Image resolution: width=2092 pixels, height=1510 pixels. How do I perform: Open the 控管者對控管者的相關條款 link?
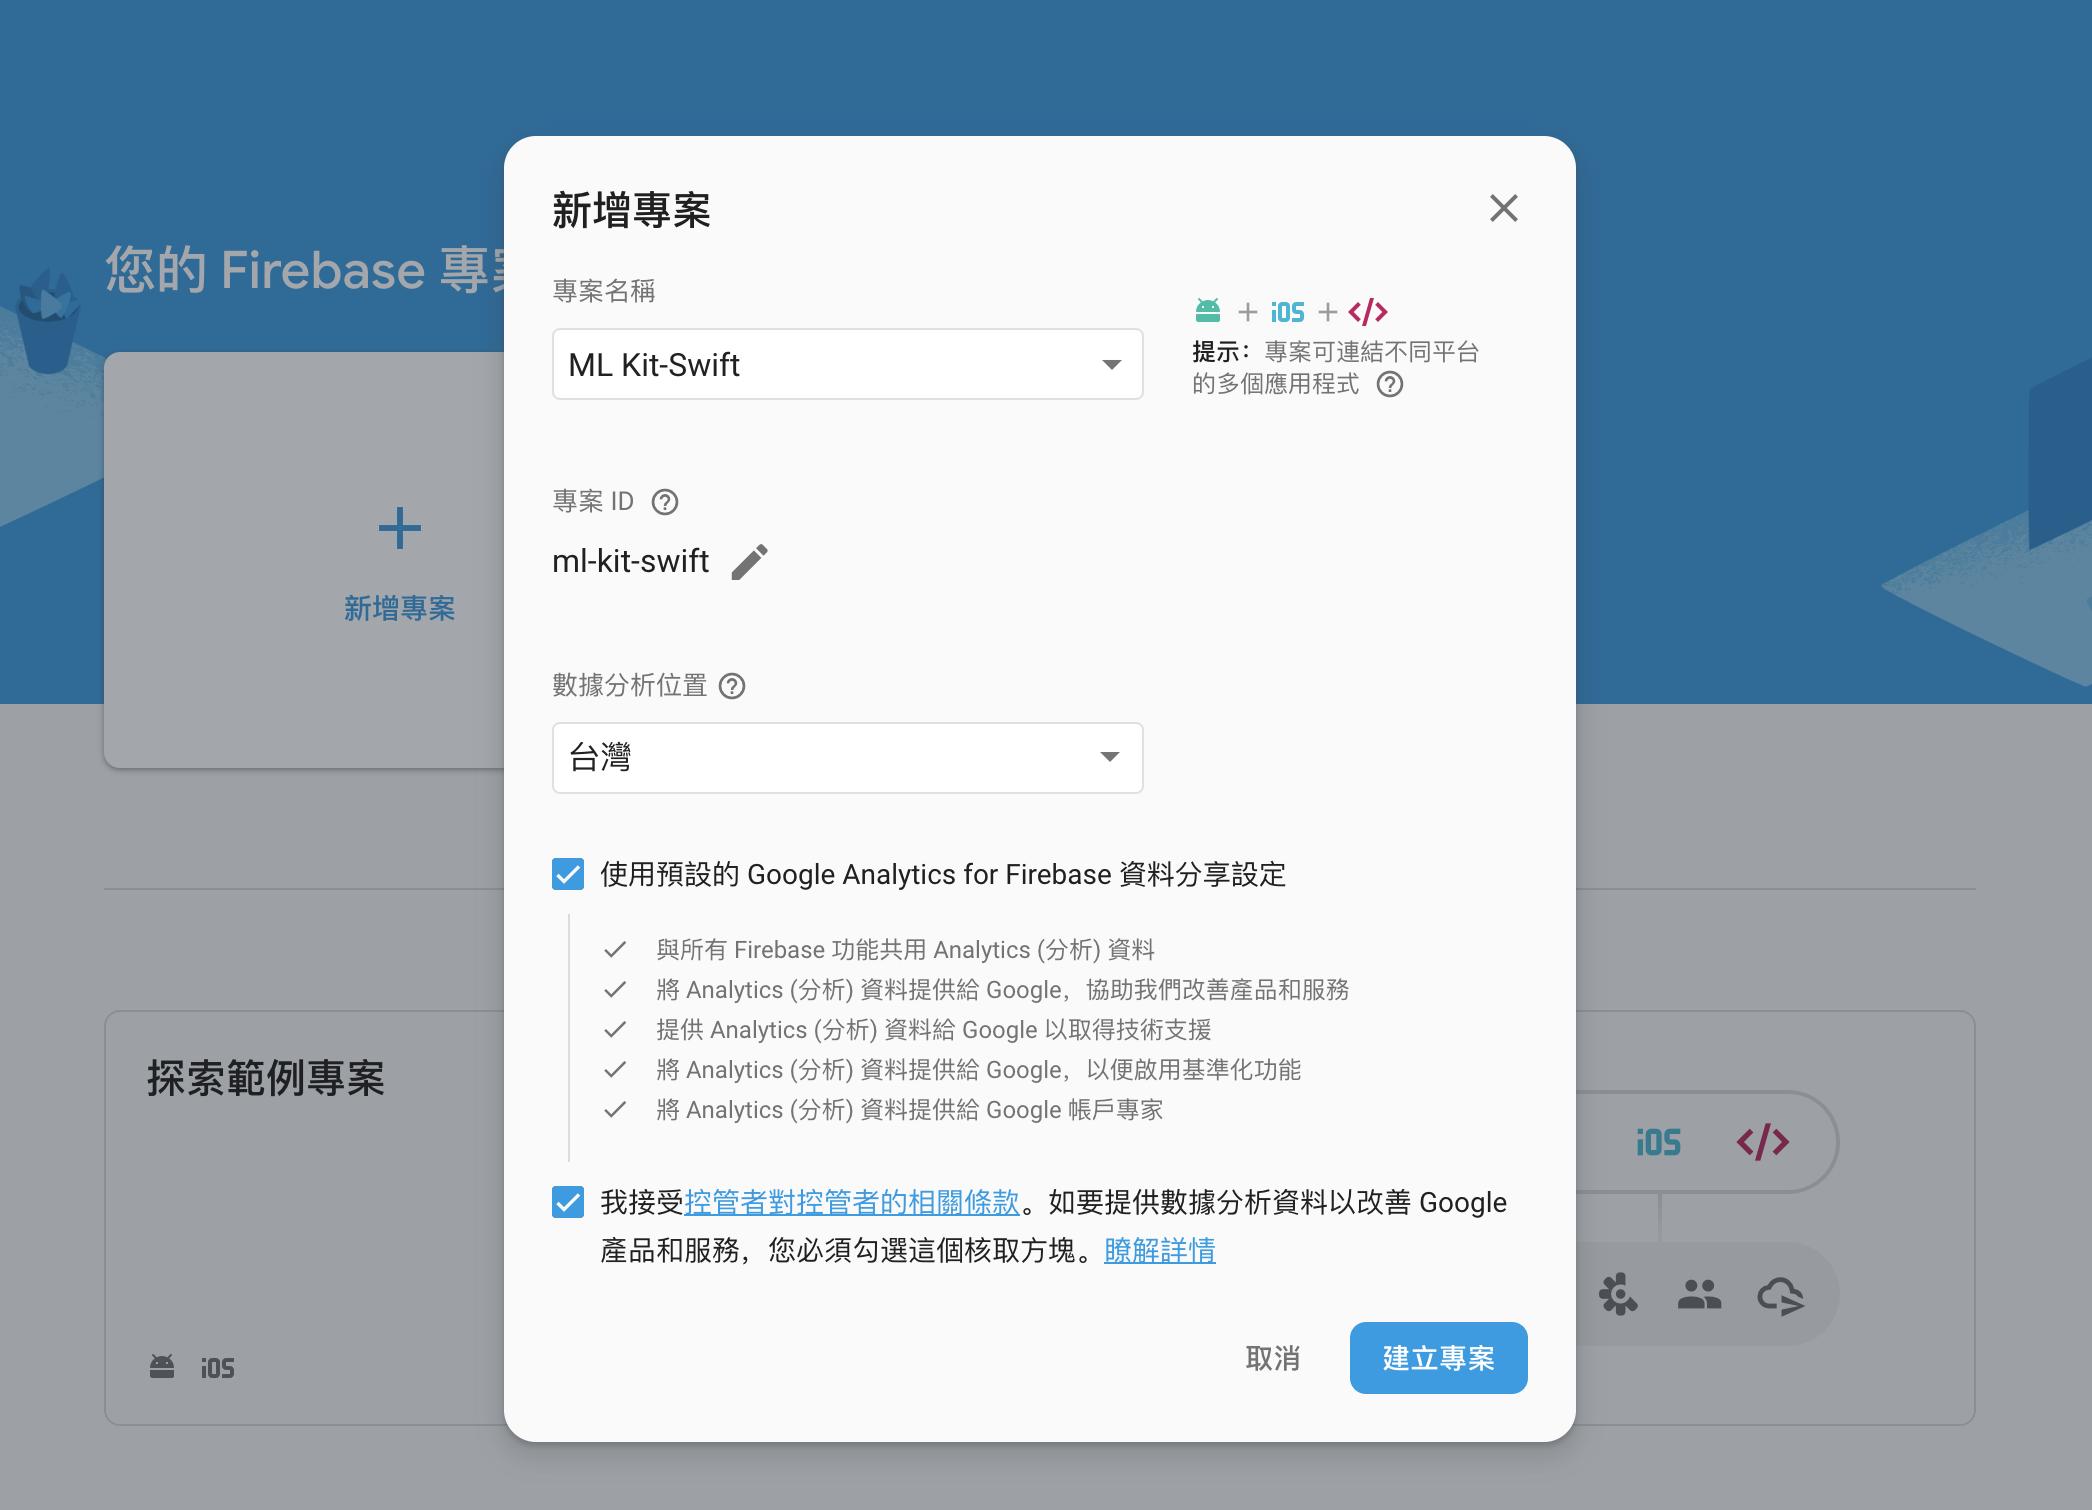pos(852,1202)
